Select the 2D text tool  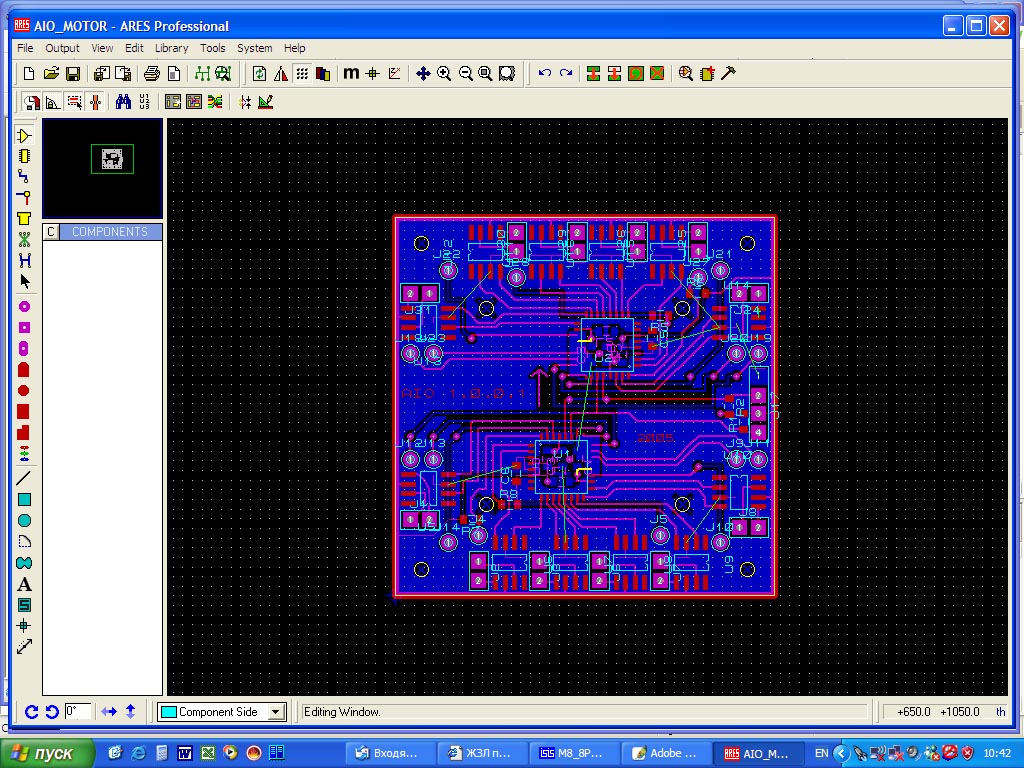(25, 584)
